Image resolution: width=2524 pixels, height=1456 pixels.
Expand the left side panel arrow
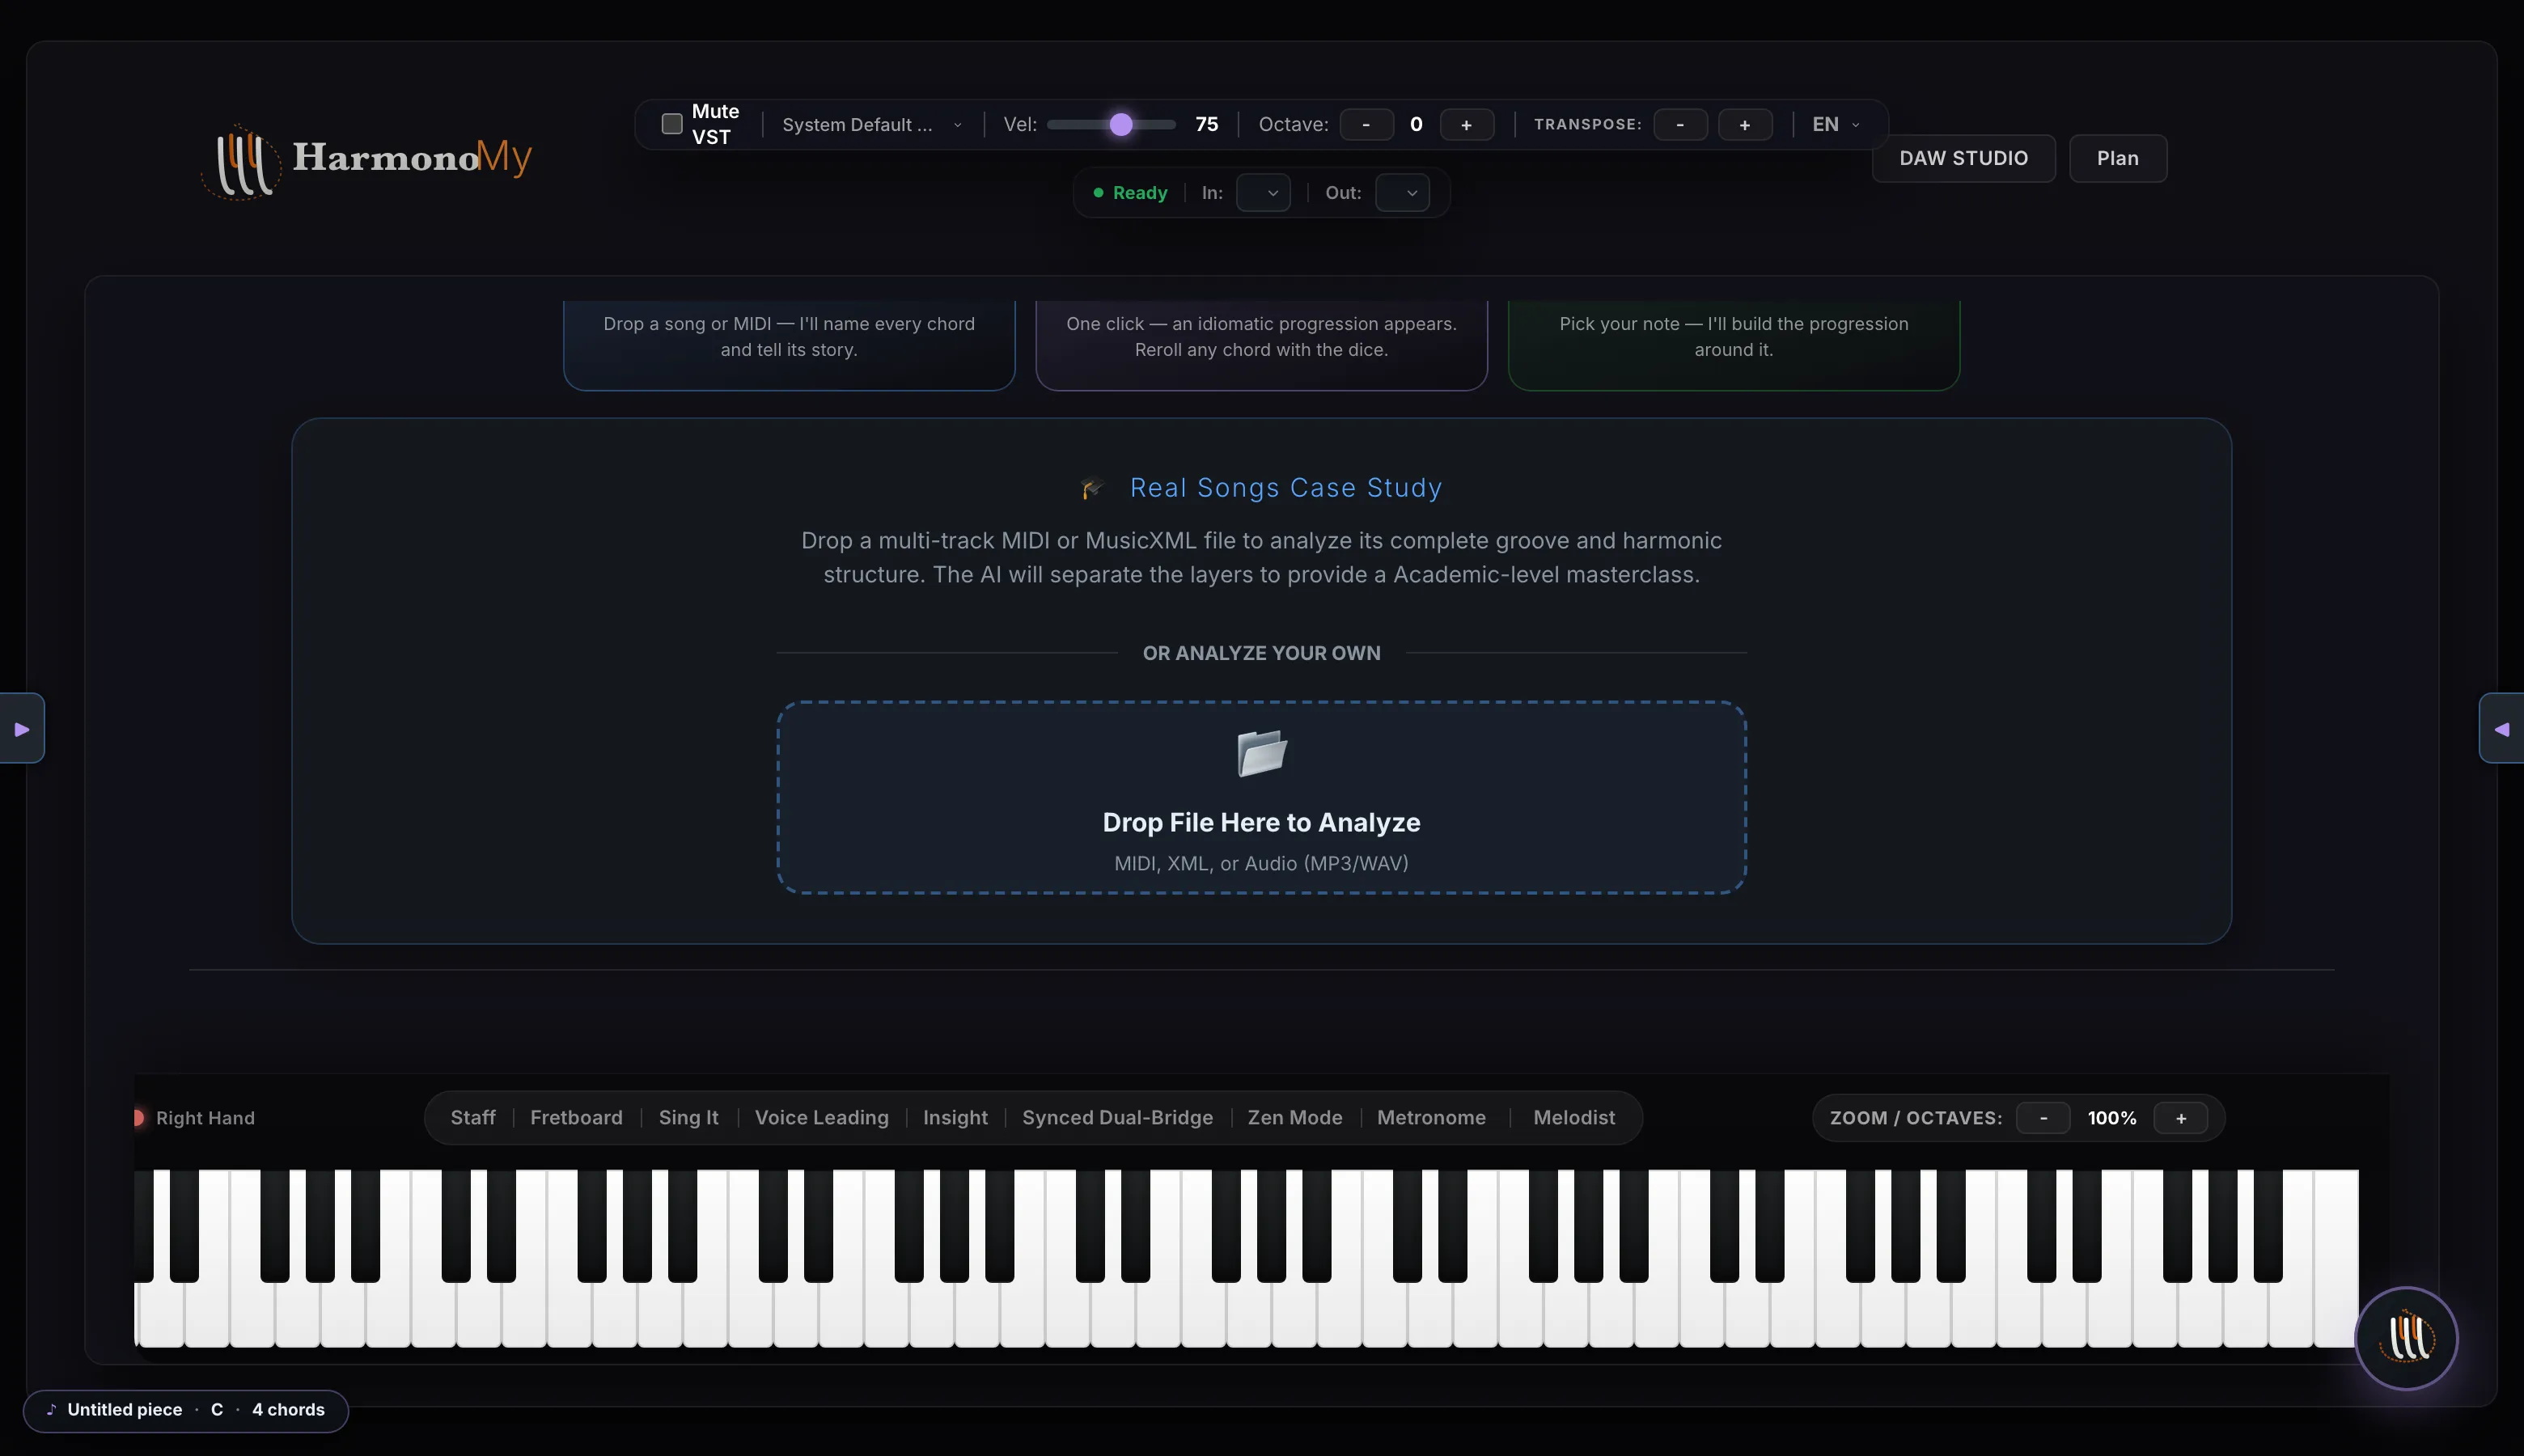22,729
